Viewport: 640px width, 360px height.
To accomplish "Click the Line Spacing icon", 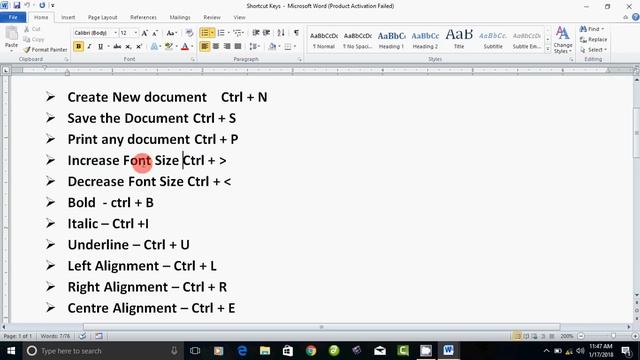I will tap(253, 47).
